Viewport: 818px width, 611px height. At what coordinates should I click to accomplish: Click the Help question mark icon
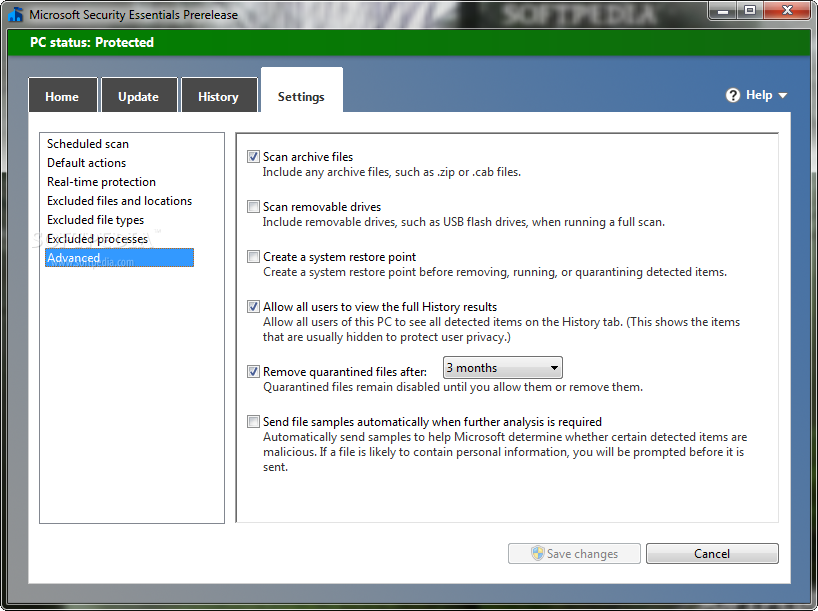(x=732, y=95)
